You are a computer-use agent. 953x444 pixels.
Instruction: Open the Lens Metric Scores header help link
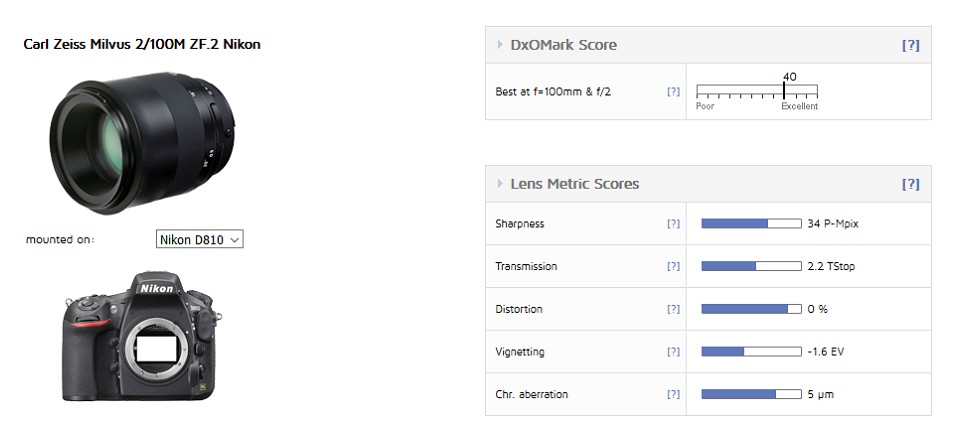coord(910,184)
